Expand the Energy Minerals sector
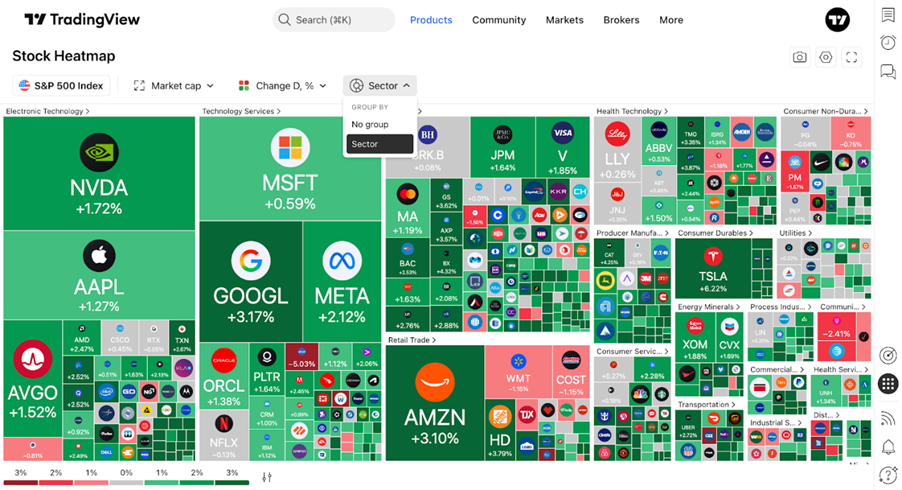Image resolution: width=902 pixels, height=490 pixels. click(x=709, y=307)
